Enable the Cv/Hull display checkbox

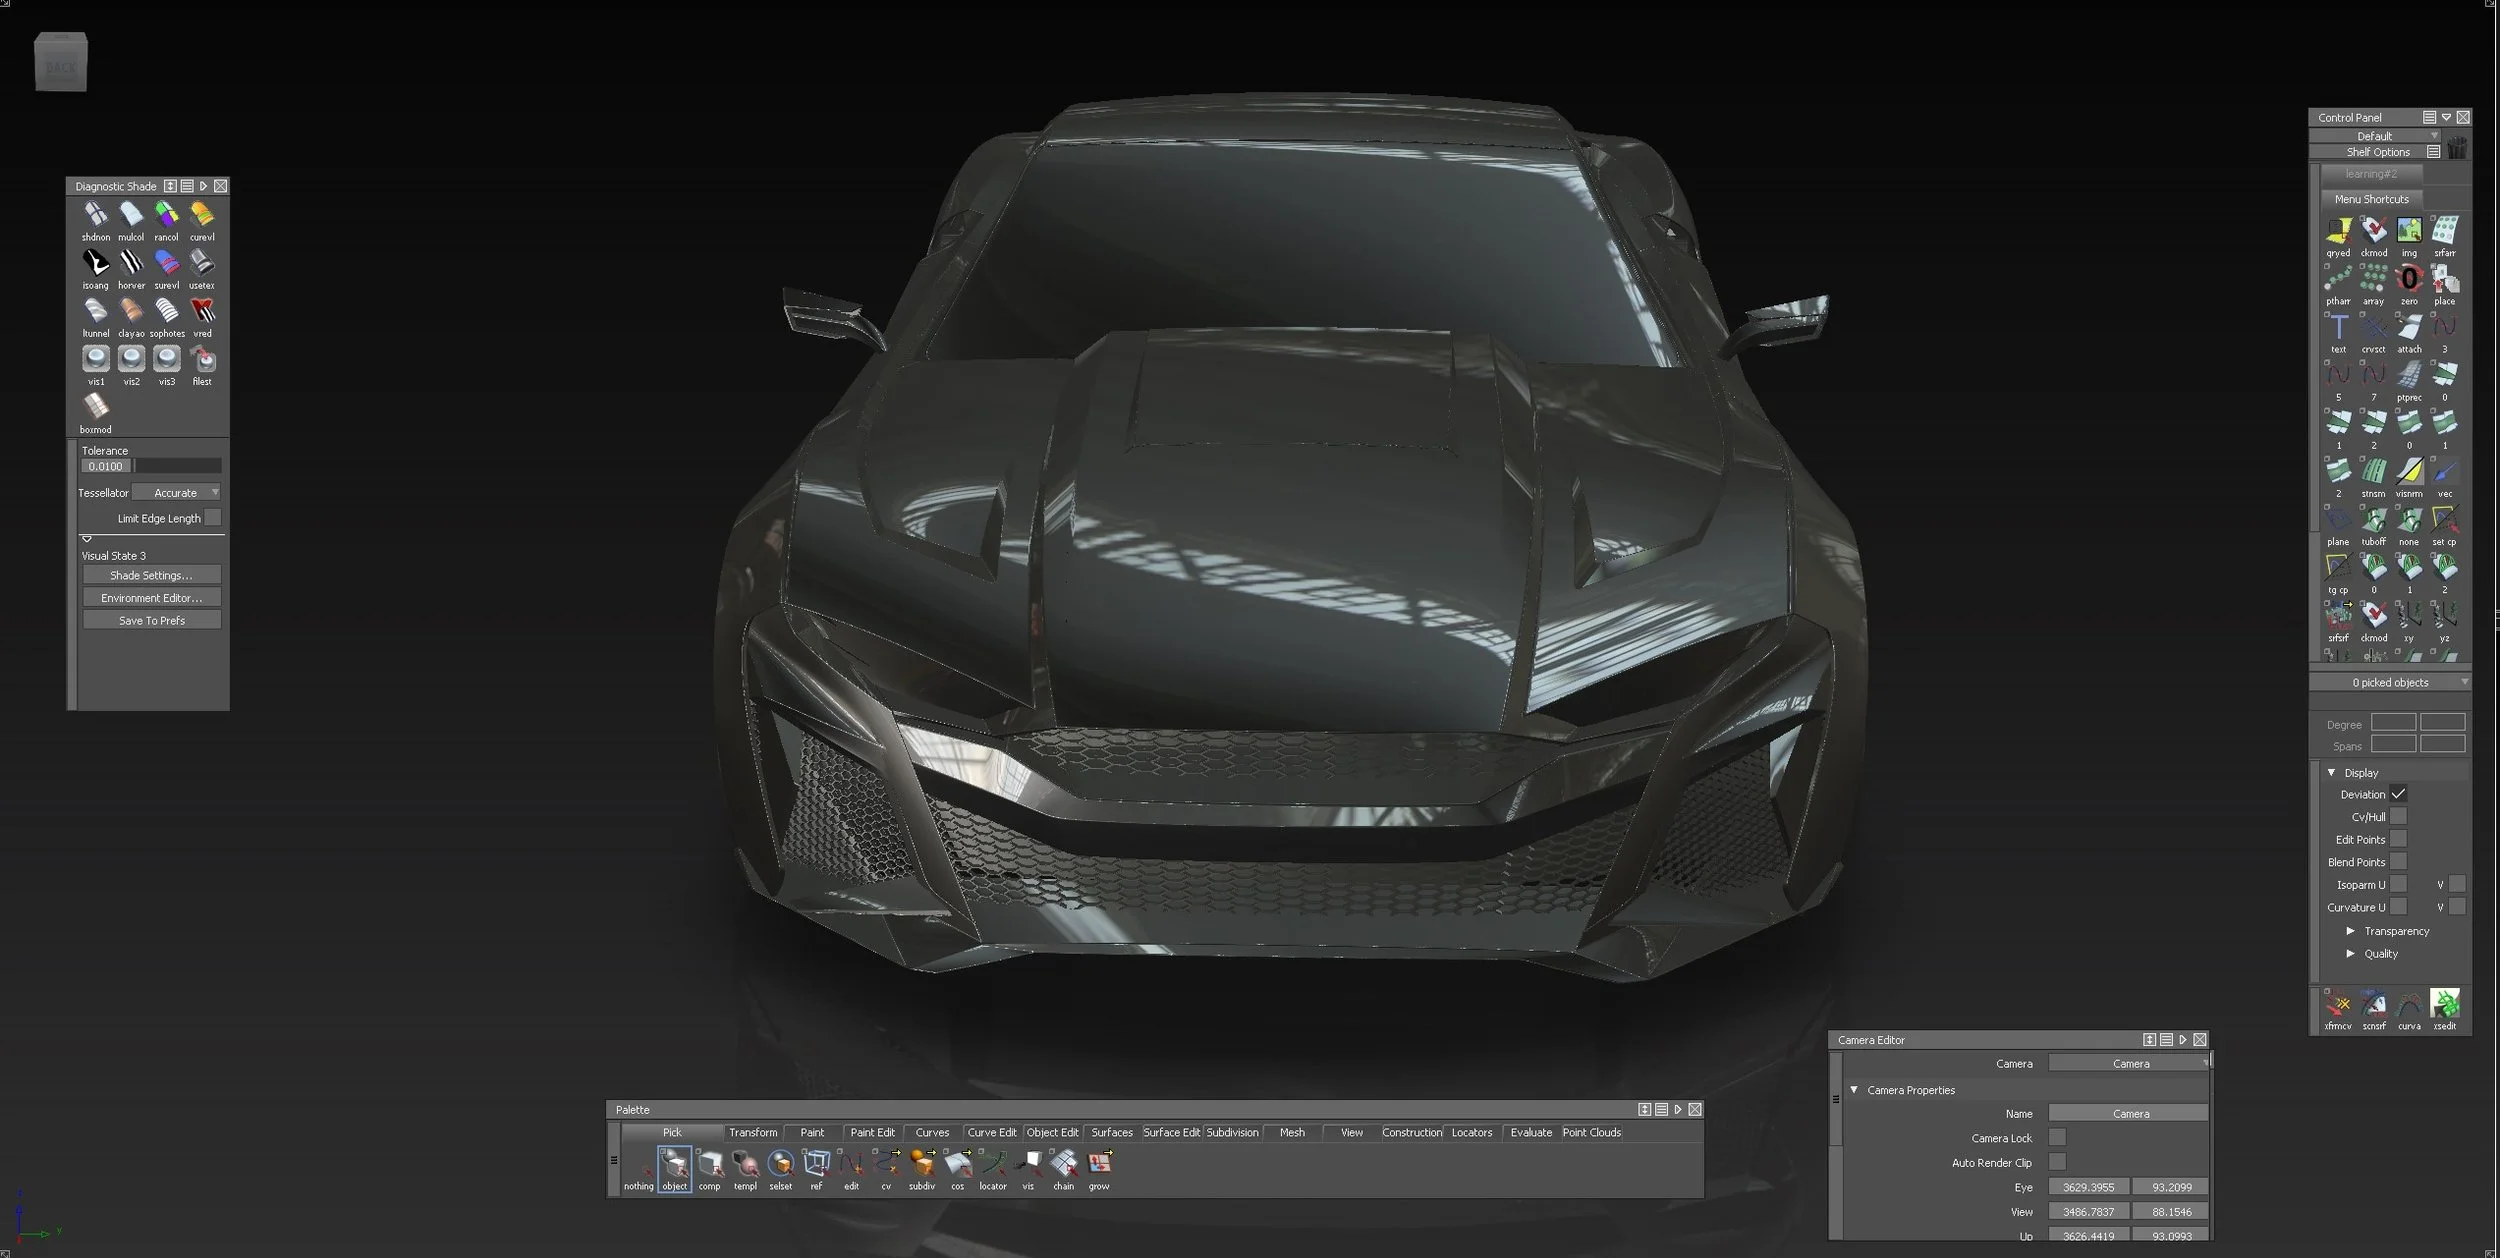tap(2399, 817)
